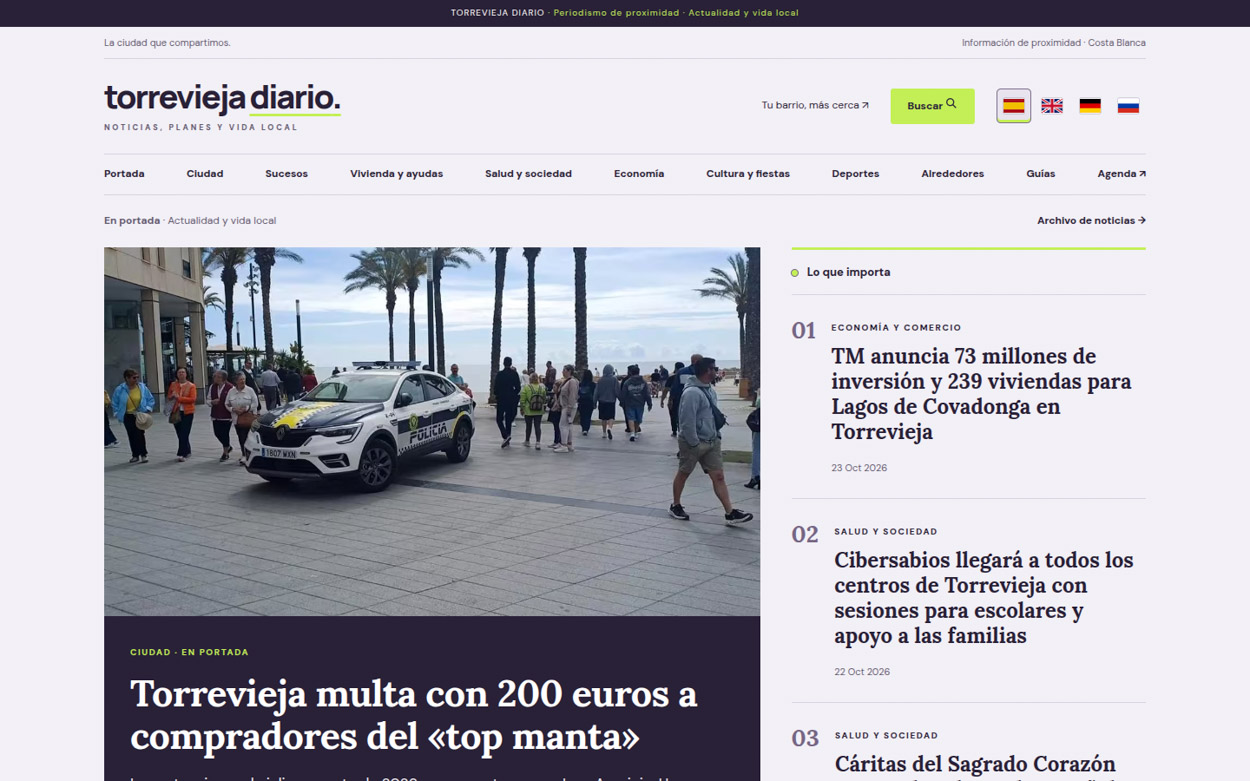The width and height of the screenshot is (1250, 781).
Task: Open Cáritas del Sagrado Corazón article
Action: [975, 765]
